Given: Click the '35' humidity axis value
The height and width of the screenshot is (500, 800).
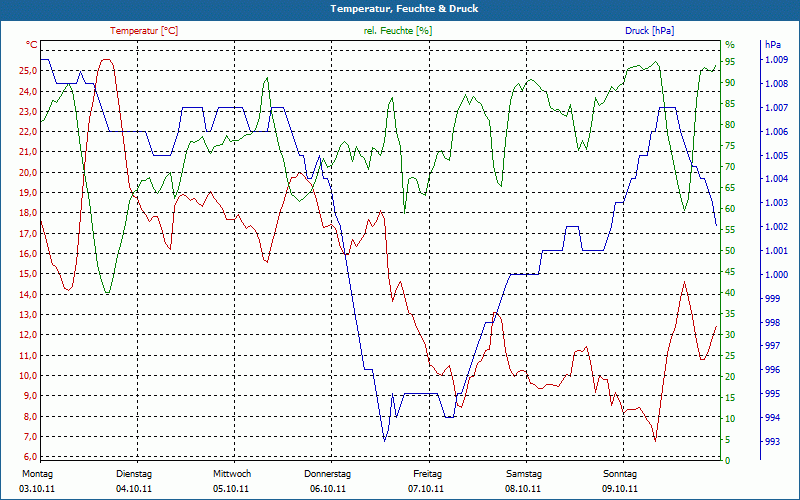Looking at the screenshot, I should coord(730,314).
